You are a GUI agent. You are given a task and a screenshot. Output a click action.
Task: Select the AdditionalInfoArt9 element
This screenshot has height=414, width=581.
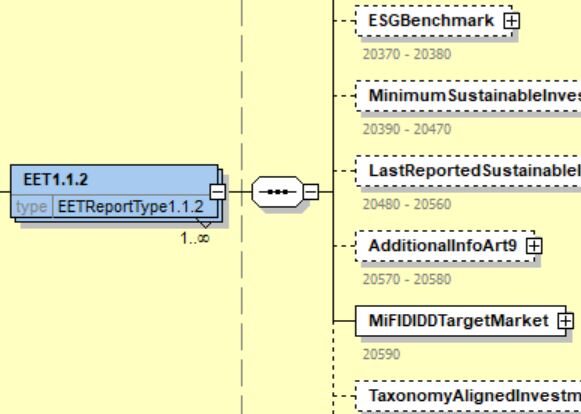tap(445, 246)
